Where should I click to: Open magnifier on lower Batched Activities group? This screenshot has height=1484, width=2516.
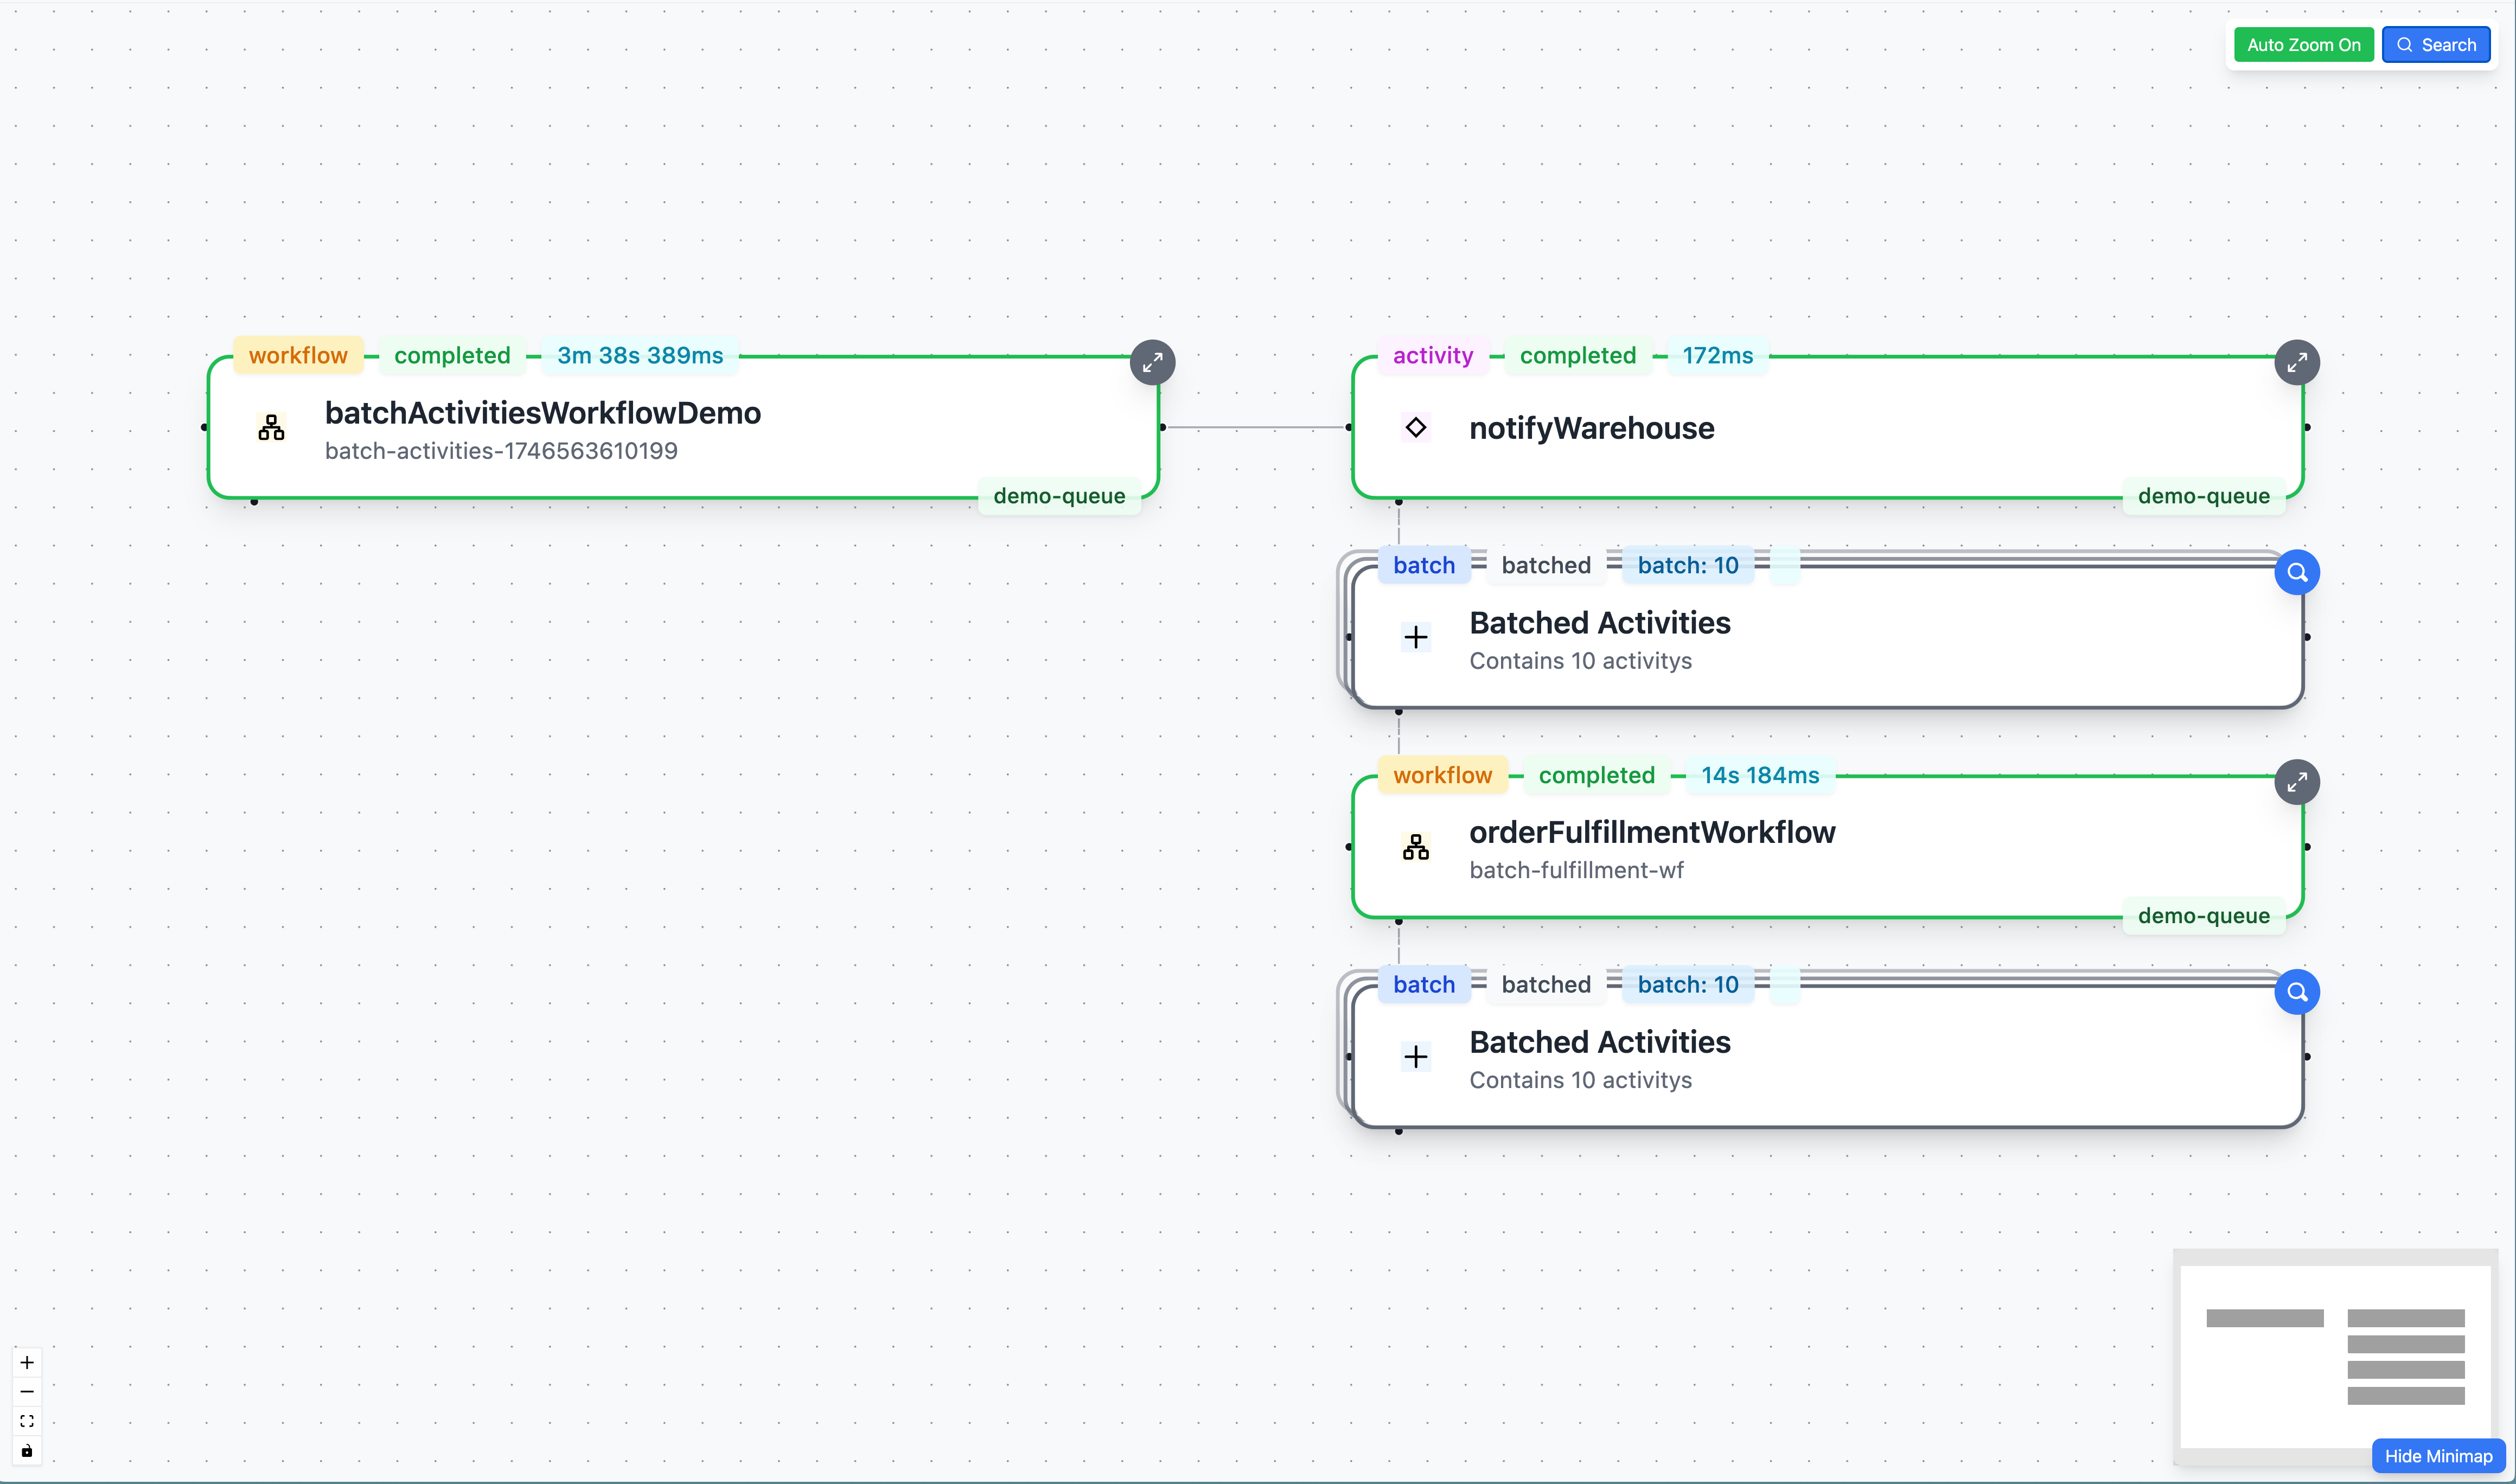2297,991
